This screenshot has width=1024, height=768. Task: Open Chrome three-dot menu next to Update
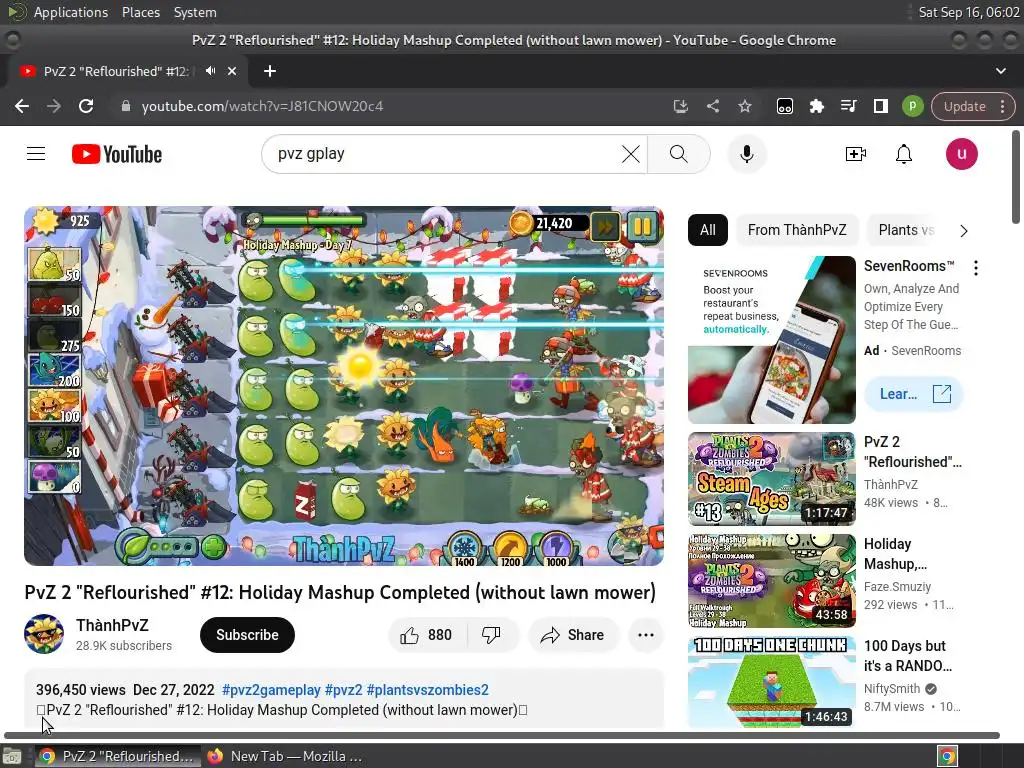(x=1002, y=106)
